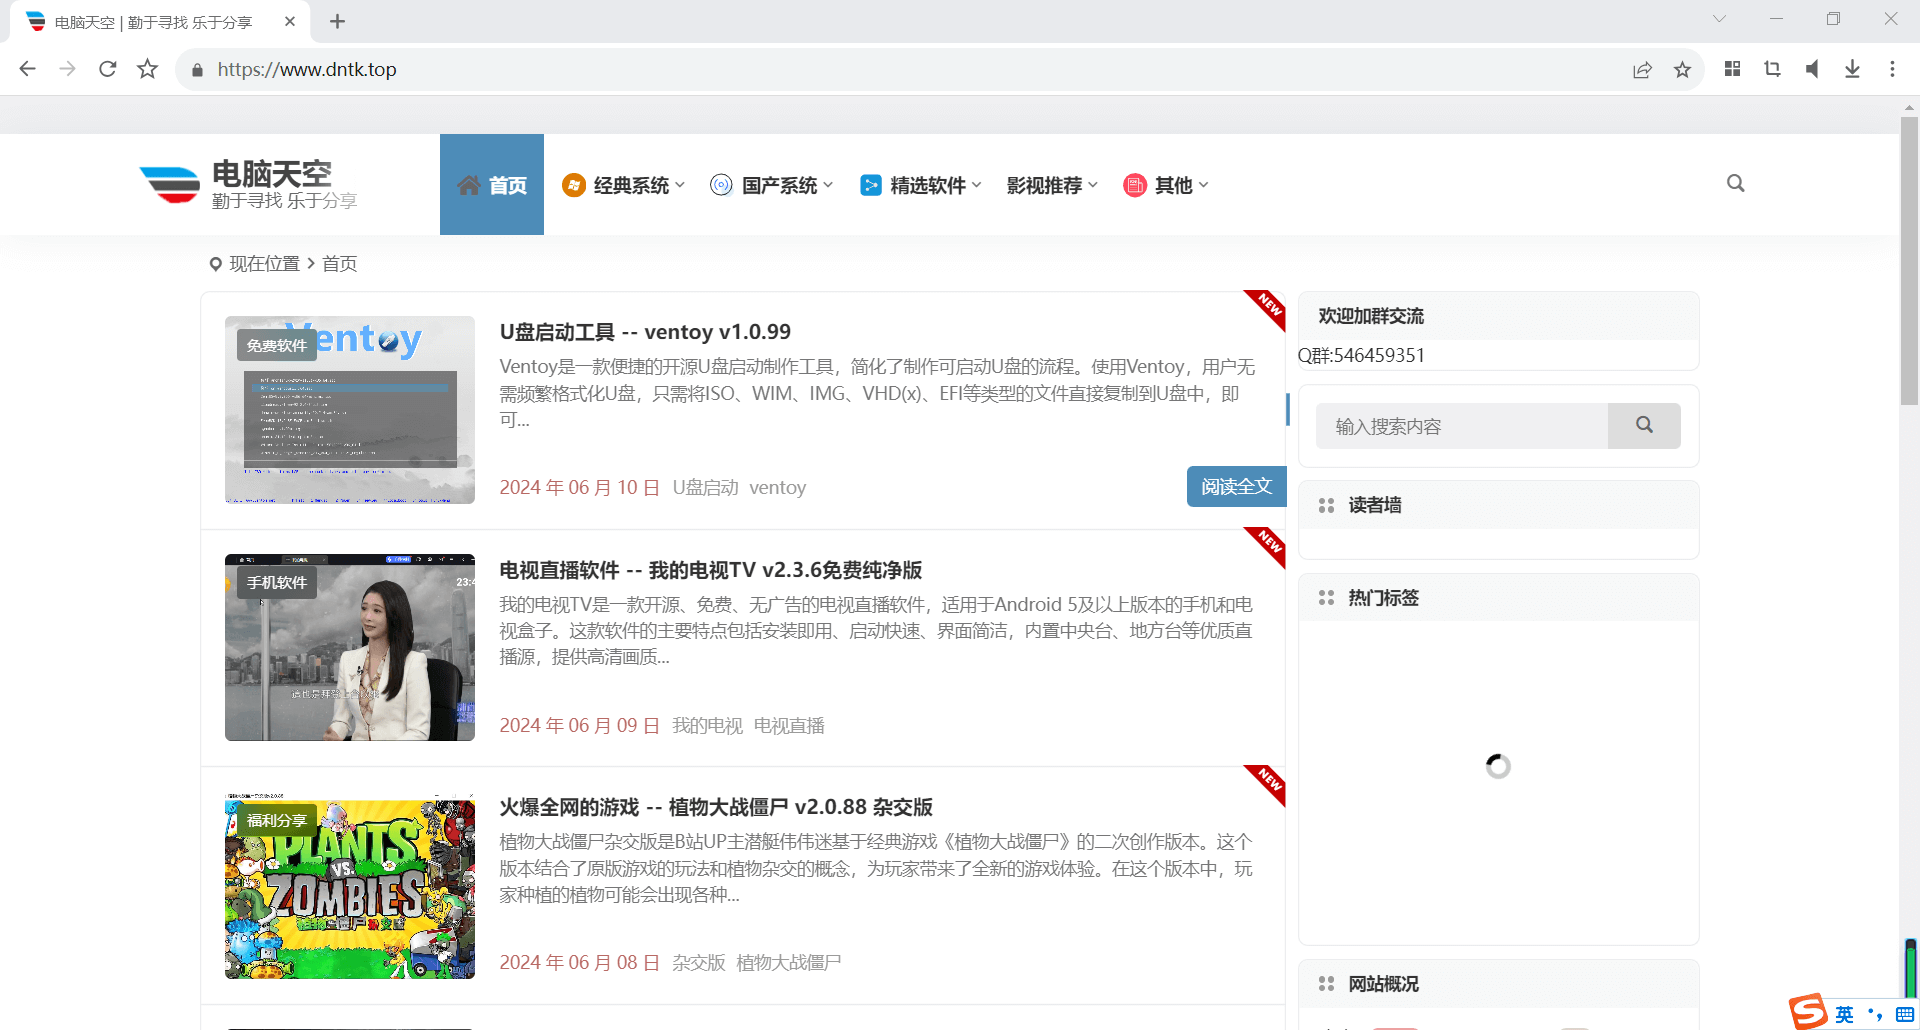Open the extensions grid icon
Image resolution: width=1920 pixels, height=1030 pixels.
pos(1732,69)
